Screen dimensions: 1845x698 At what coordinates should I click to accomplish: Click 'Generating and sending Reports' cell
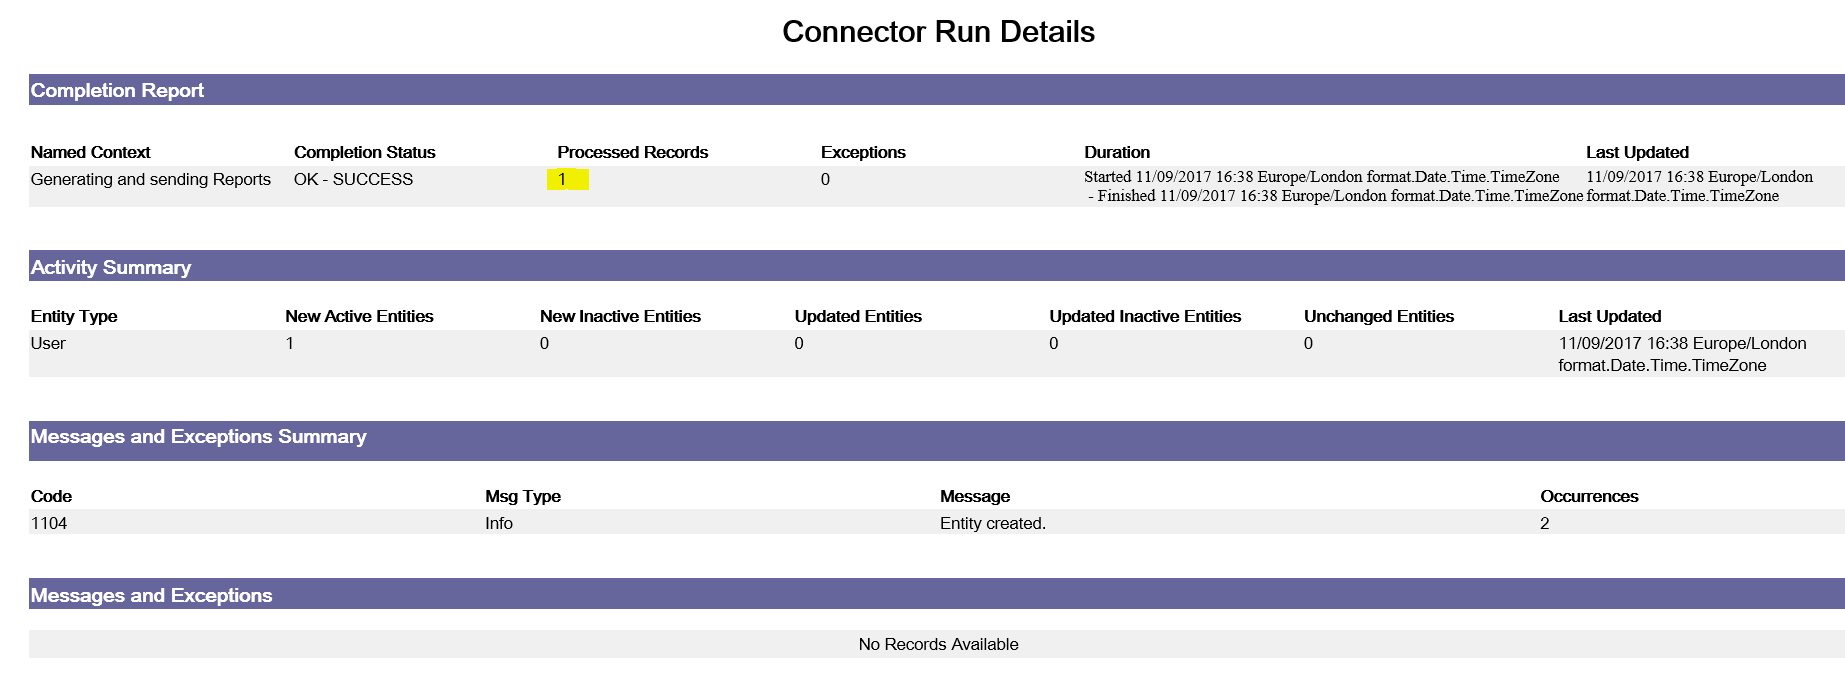(151, 179)
